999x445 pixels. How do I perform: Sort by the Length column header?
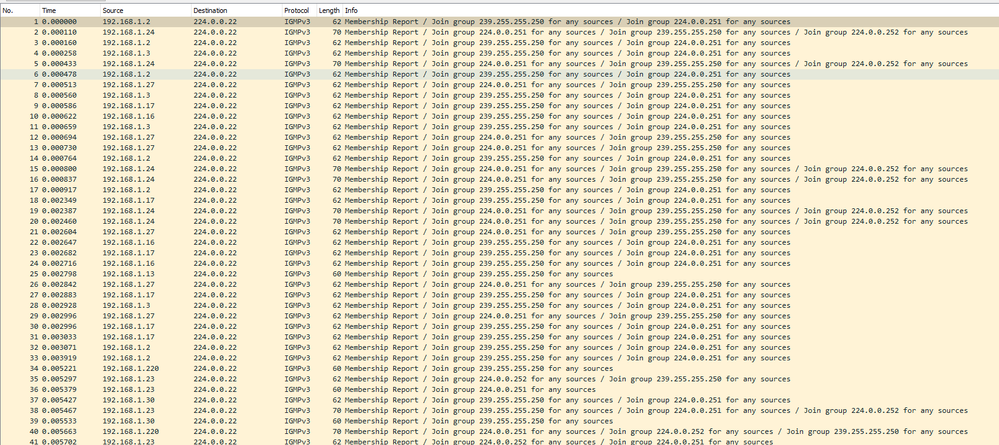point(329,11)
